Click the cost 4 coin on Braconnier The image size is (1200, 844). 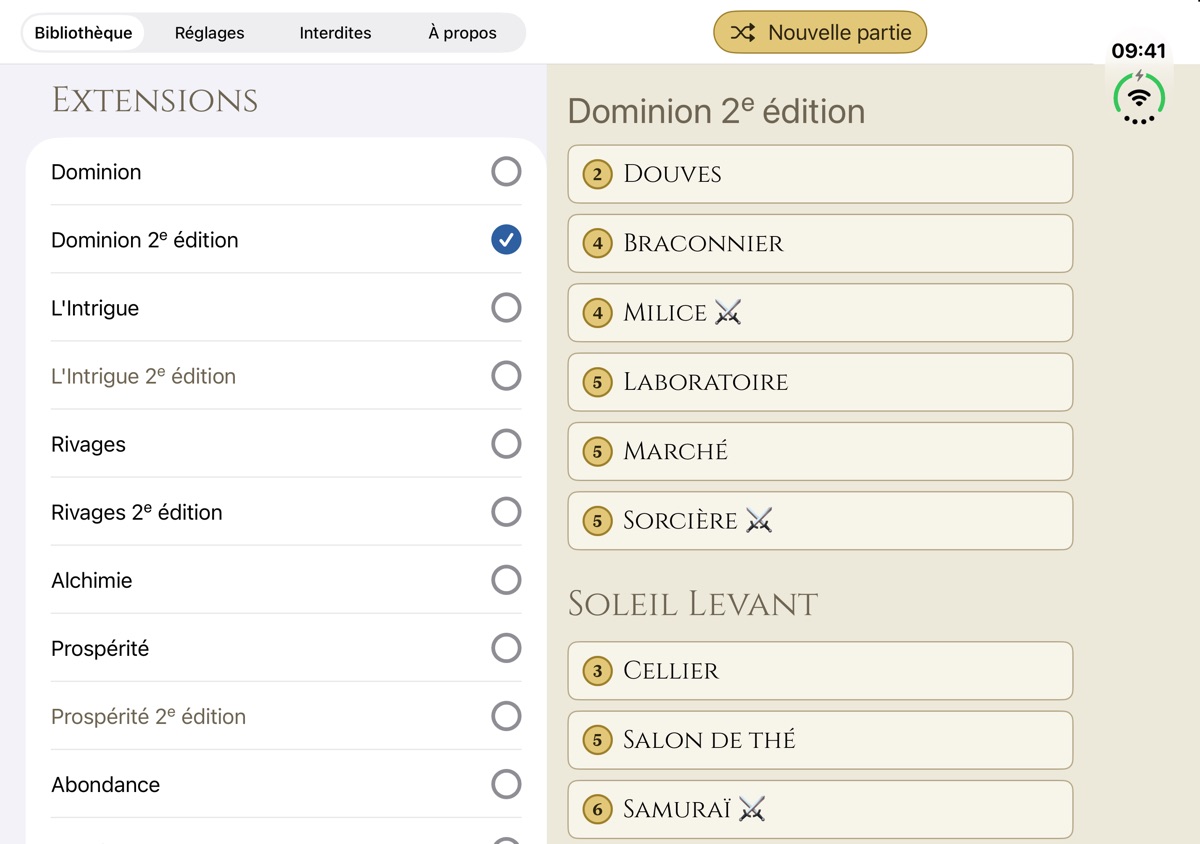pos(598,244)
